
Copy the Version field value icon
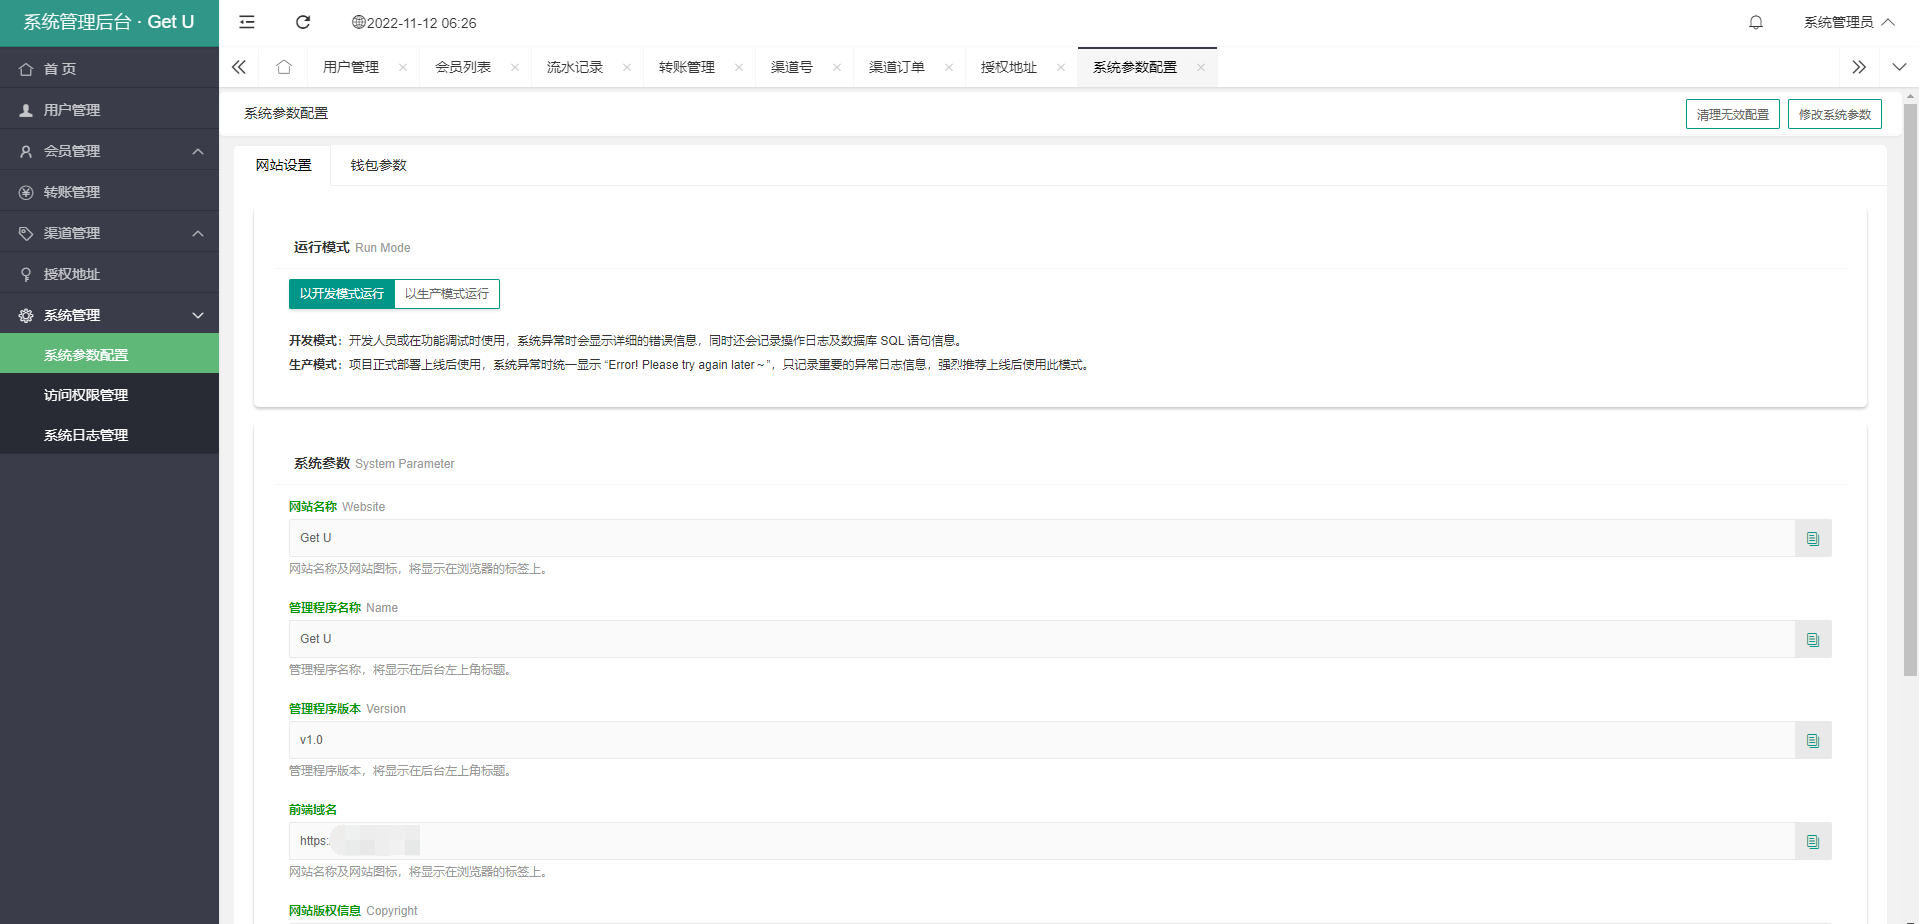1812,740
